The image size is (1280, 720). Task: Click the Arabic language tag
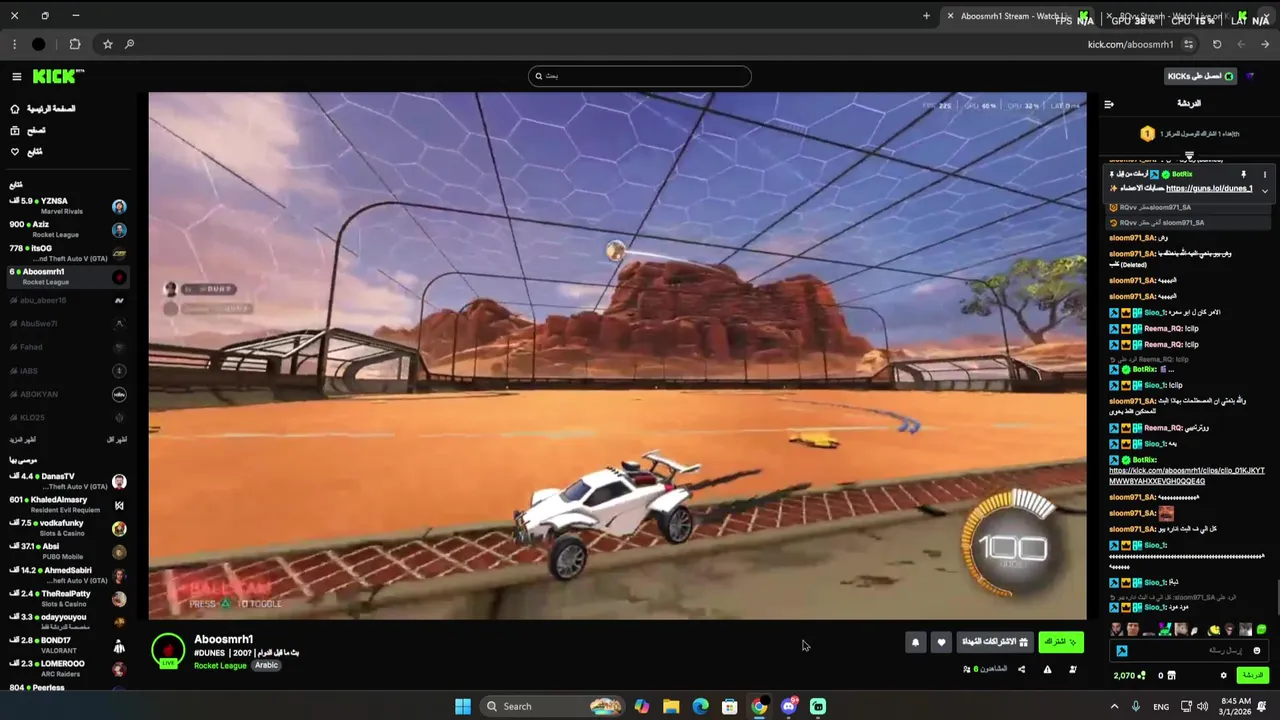click(266, 666)
